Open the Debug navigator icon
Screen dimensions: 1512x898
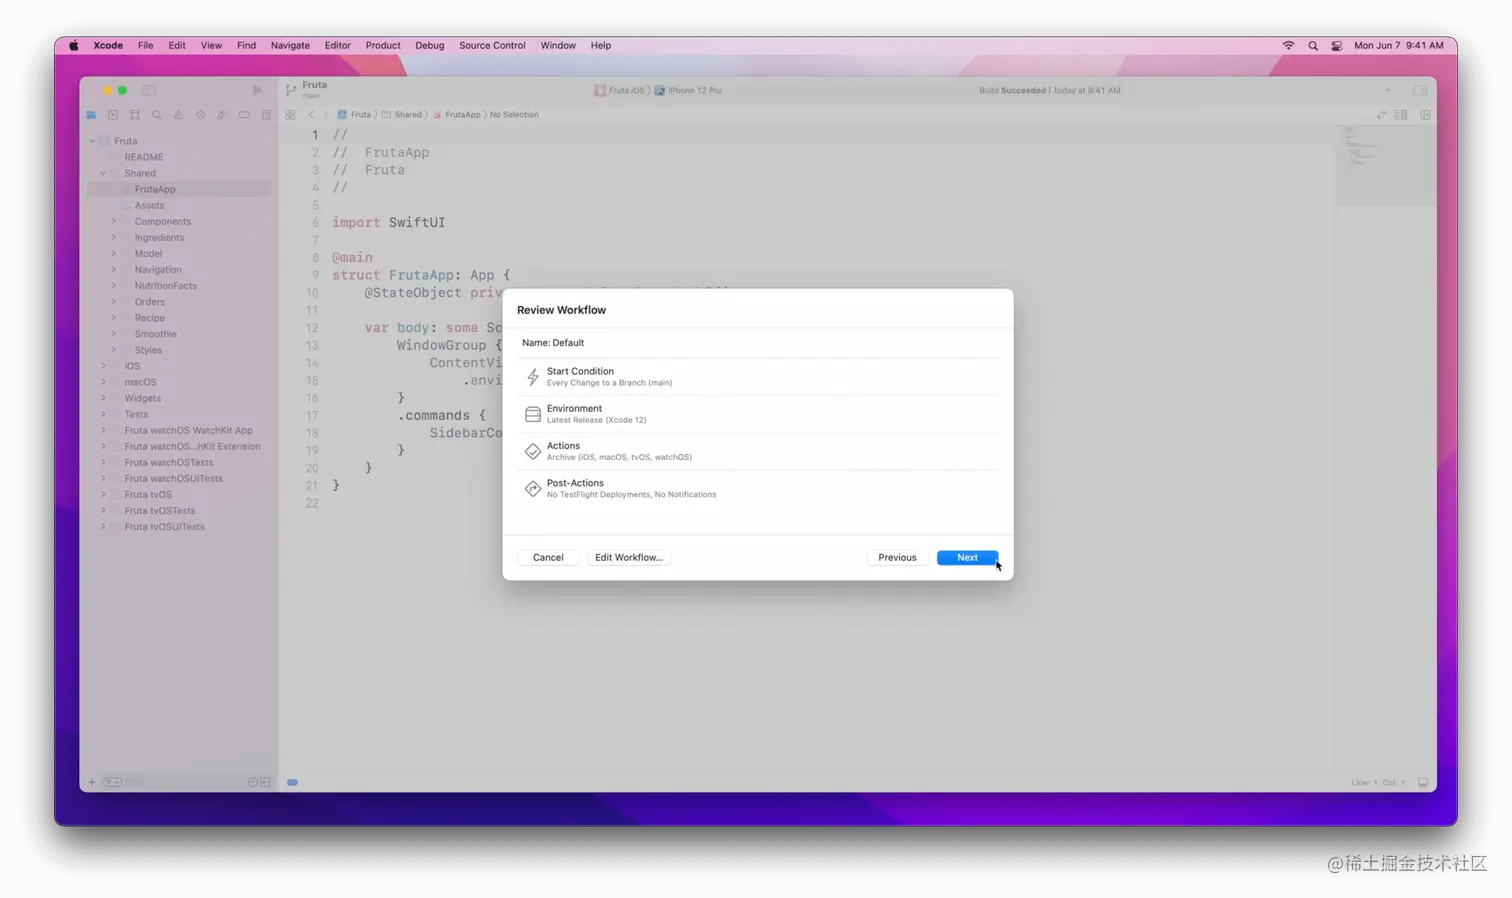[x=222, y=115]
